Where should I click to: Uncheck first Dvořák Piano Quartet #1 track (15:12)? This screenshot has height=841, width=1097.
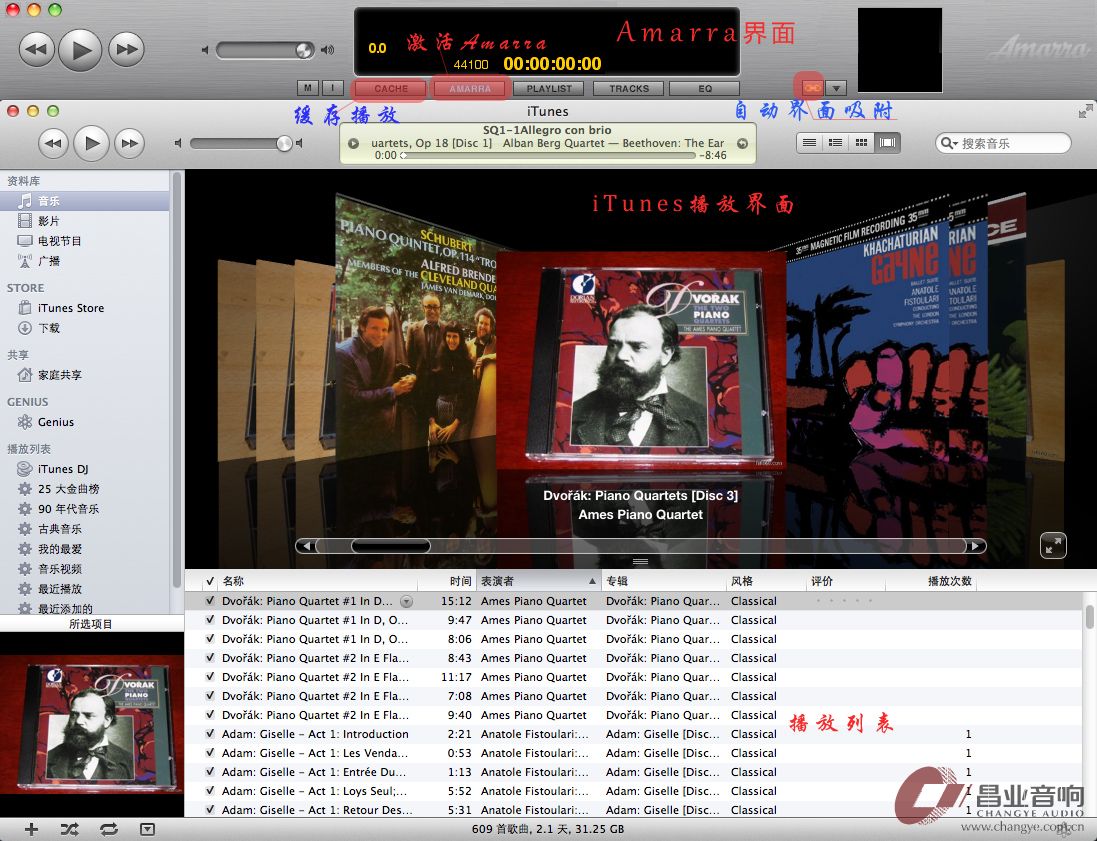[x=210, y=600]
